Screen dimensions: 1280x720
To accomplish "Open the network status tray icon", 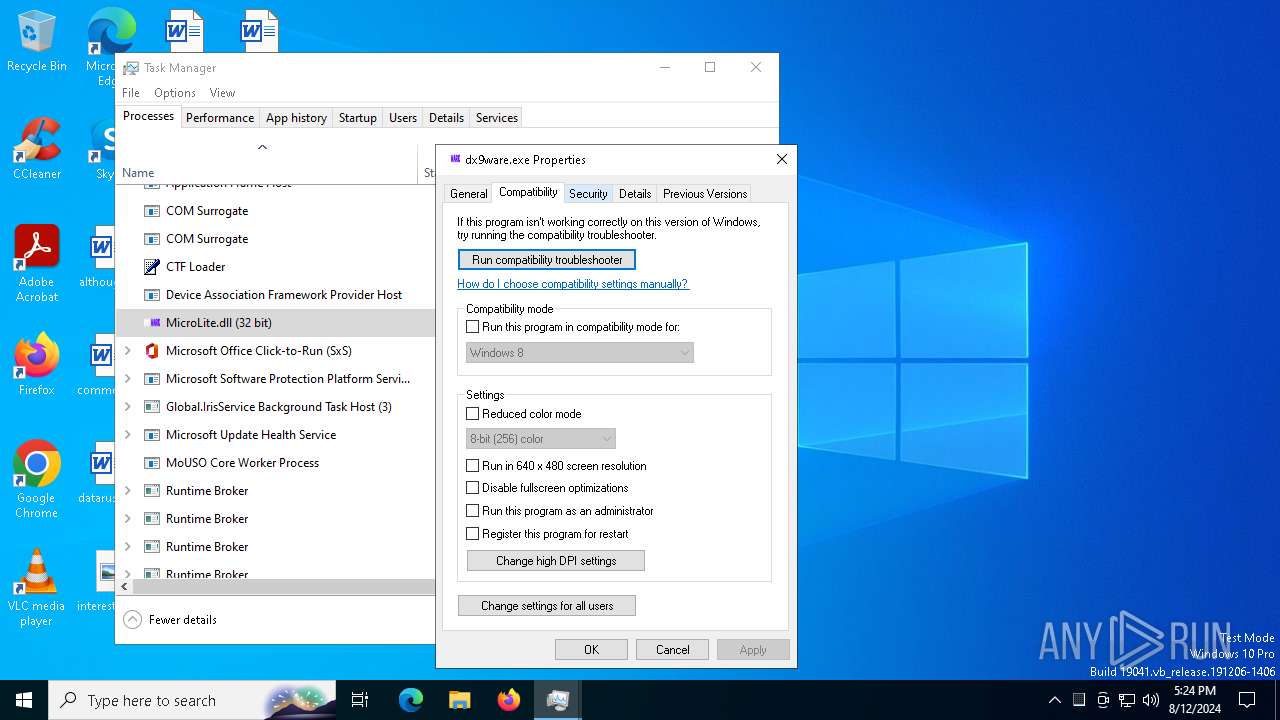I will [1127, 700].
